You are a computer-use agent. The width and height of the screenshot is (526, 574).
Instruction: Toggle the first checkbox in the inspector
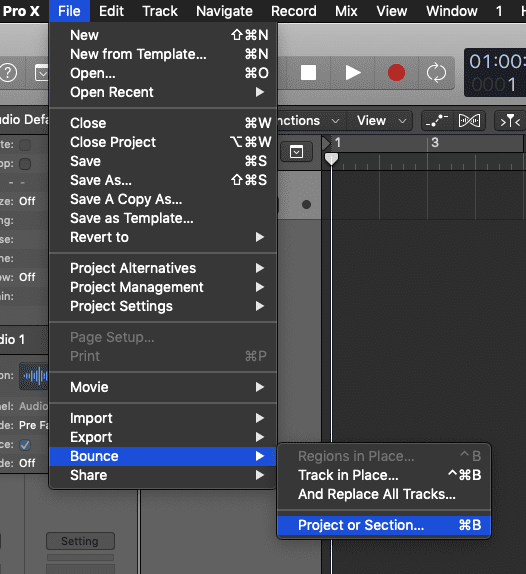pos(25,145)
